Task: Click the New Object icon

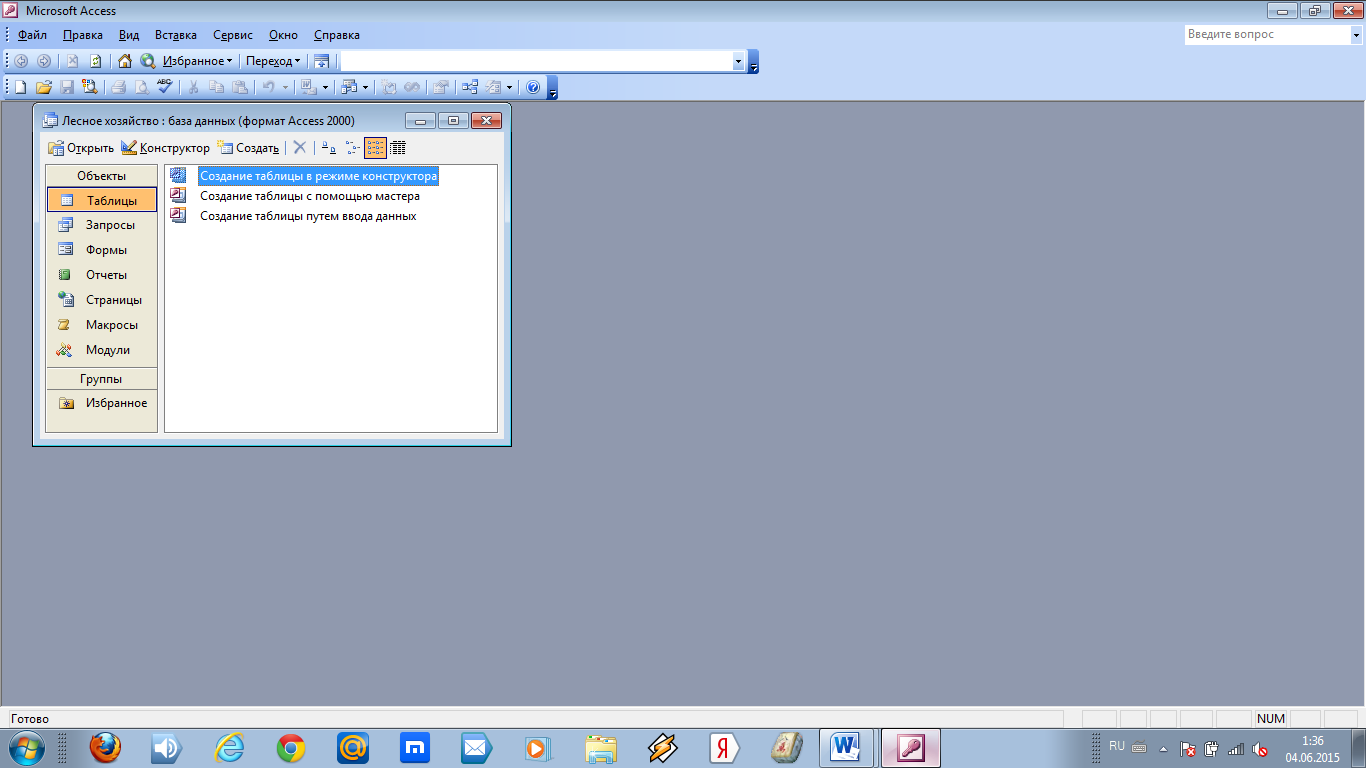Action: coord(493,87)
